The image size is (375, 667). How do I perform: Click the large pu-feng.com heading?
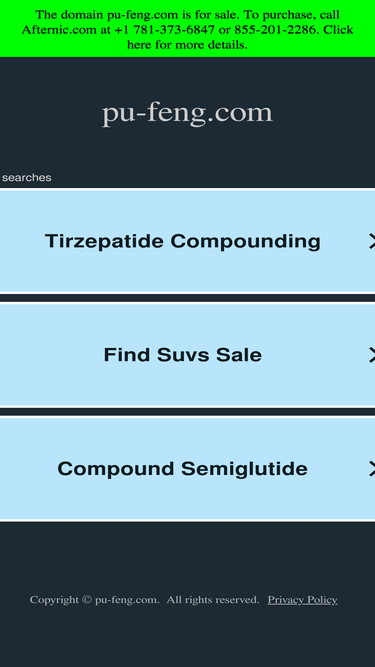coord(187,114)
